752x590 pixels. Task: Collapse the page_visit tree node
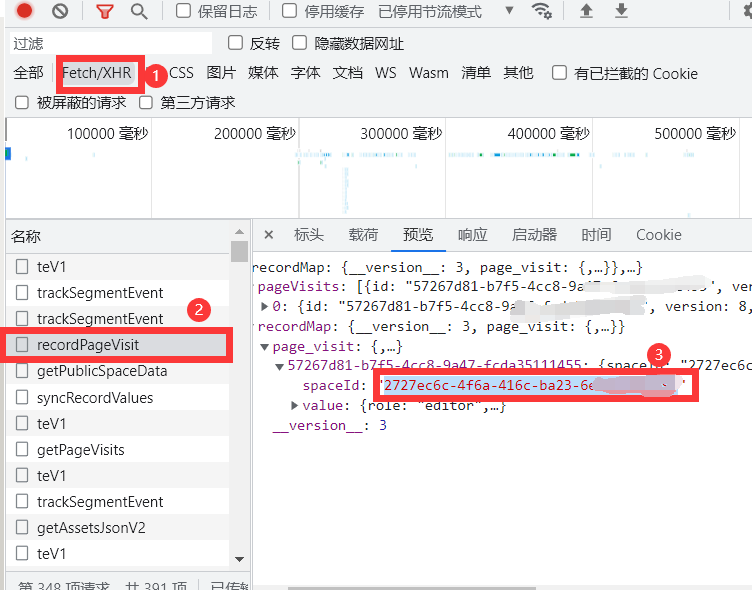(264, 346)
